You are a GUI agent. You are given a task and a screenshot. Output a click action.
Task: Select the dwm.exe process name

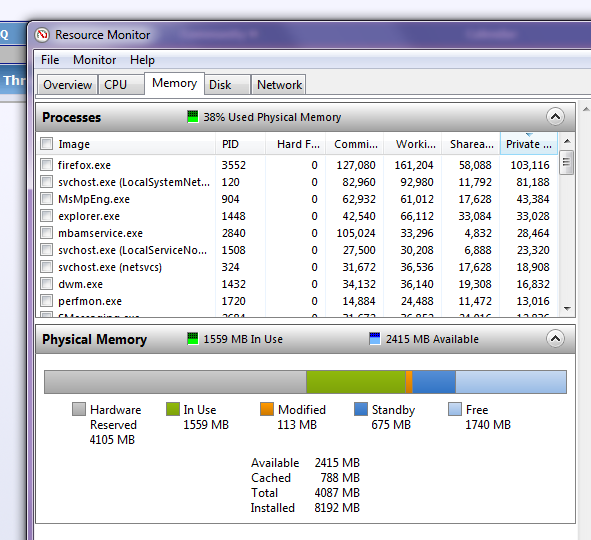coord(80,284)
